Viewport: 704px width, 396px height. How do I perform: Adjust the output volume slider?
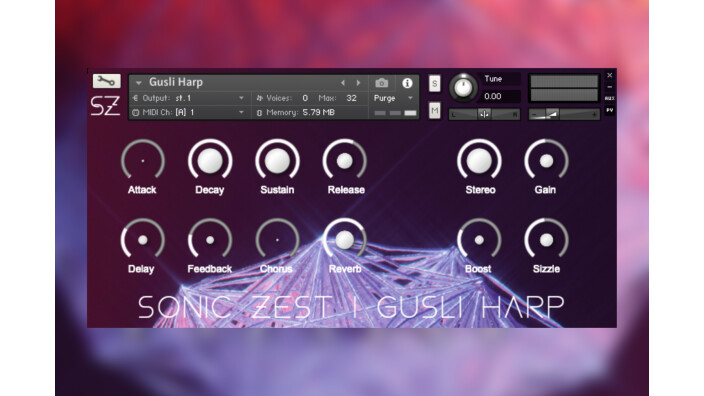[564, 114]
